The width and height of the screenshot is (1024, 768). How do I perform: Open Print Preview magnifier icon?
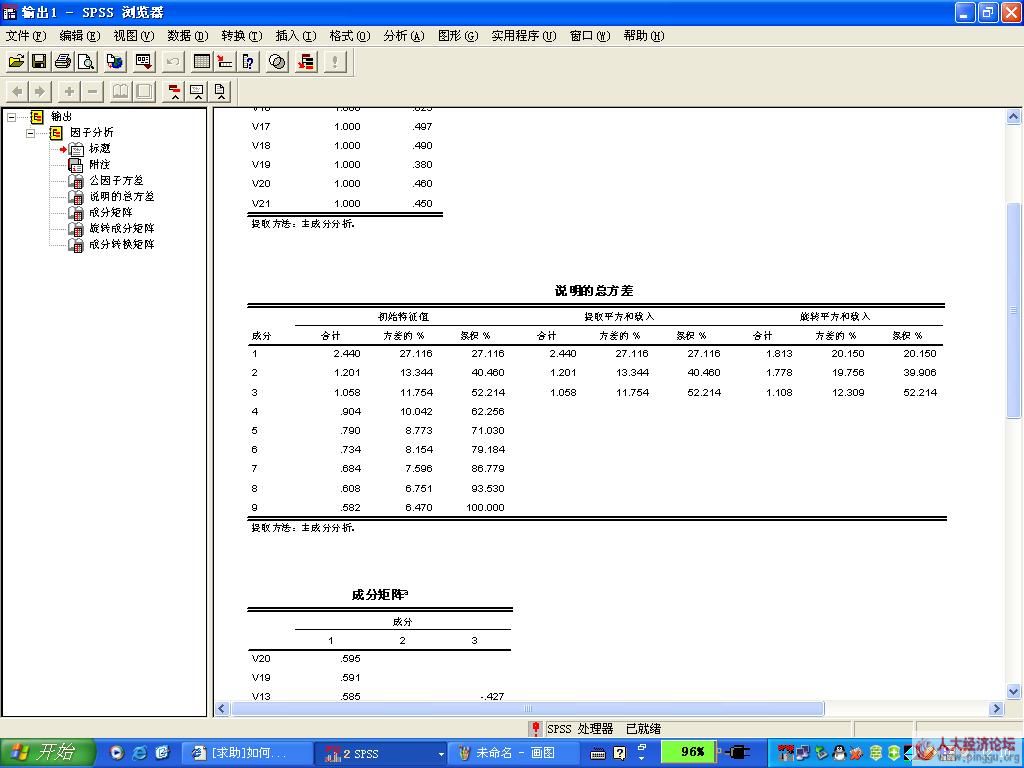(86, 61)
